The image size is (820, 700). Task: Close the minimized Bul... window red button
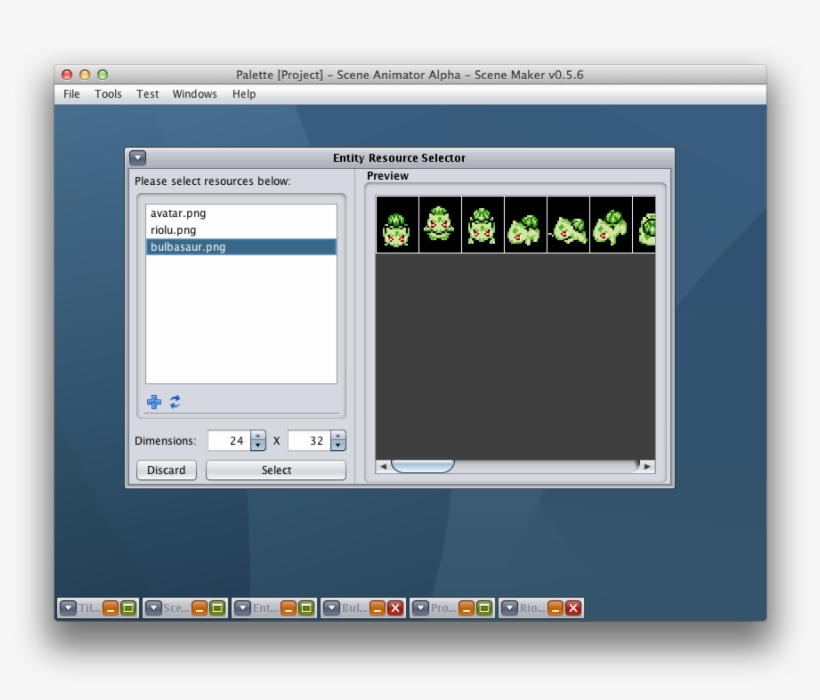[395, 608]
